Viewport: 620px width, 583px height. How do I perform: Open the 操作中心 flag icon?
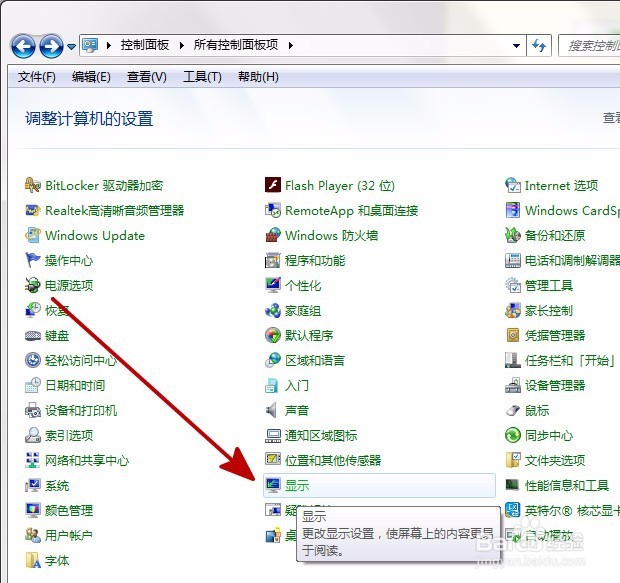32,260
